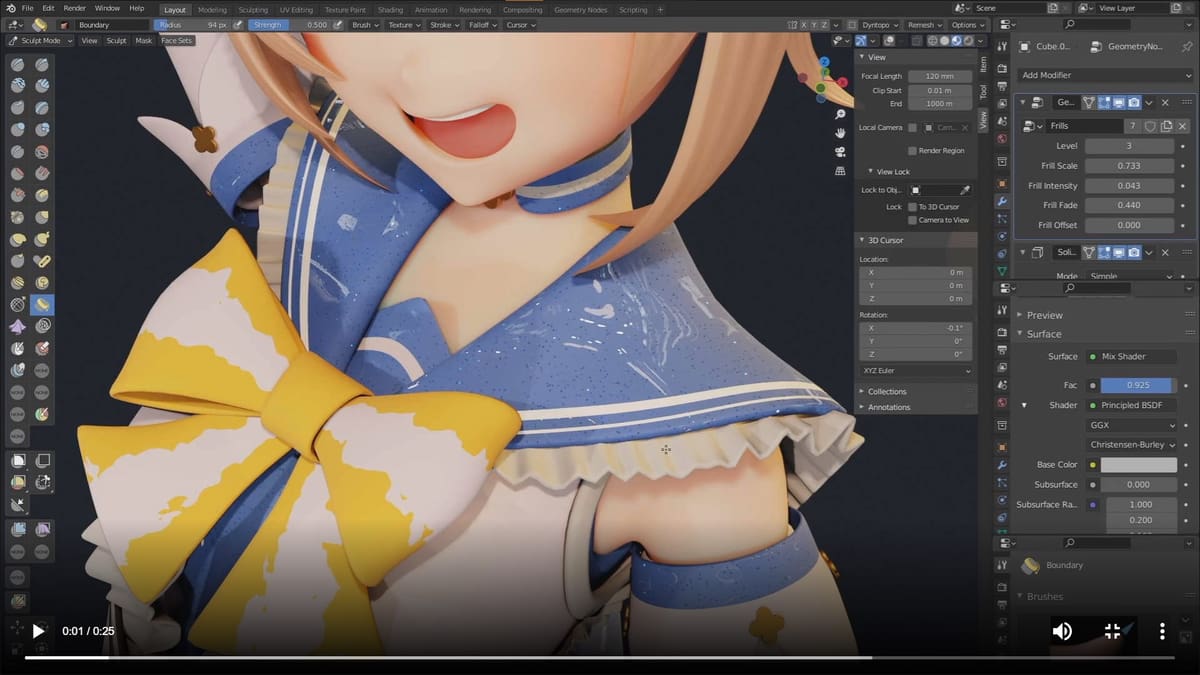Click the pin icon in the properties header
Image resolution: width=1200 pixels, height=675 pixels.
[1187, 46]
